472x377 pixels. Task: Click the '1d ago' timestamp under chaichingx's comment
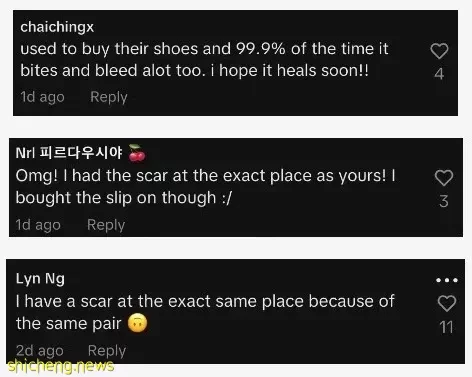42,97
